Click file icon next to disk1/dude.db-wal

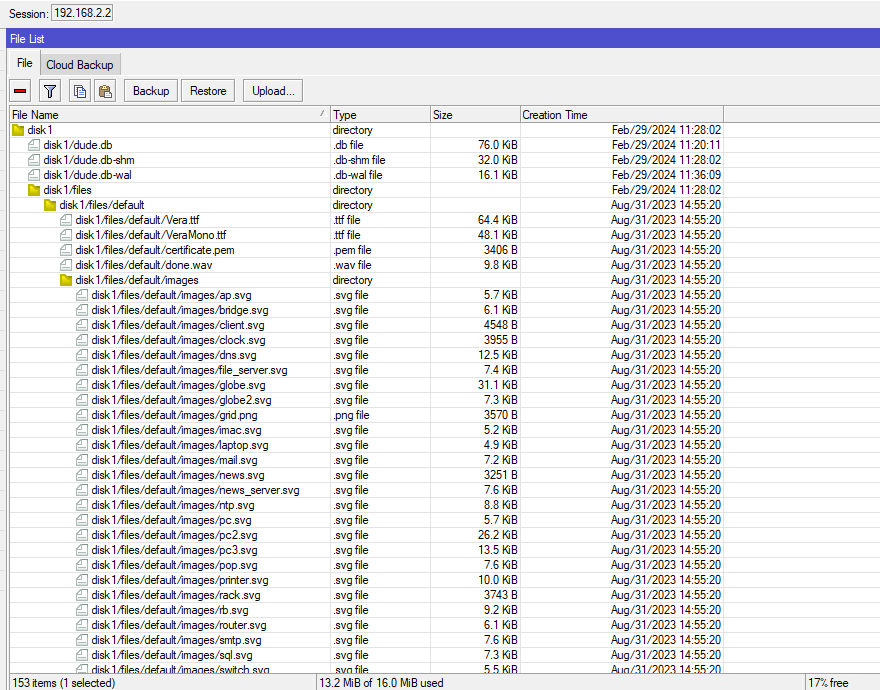click(34, 175)
